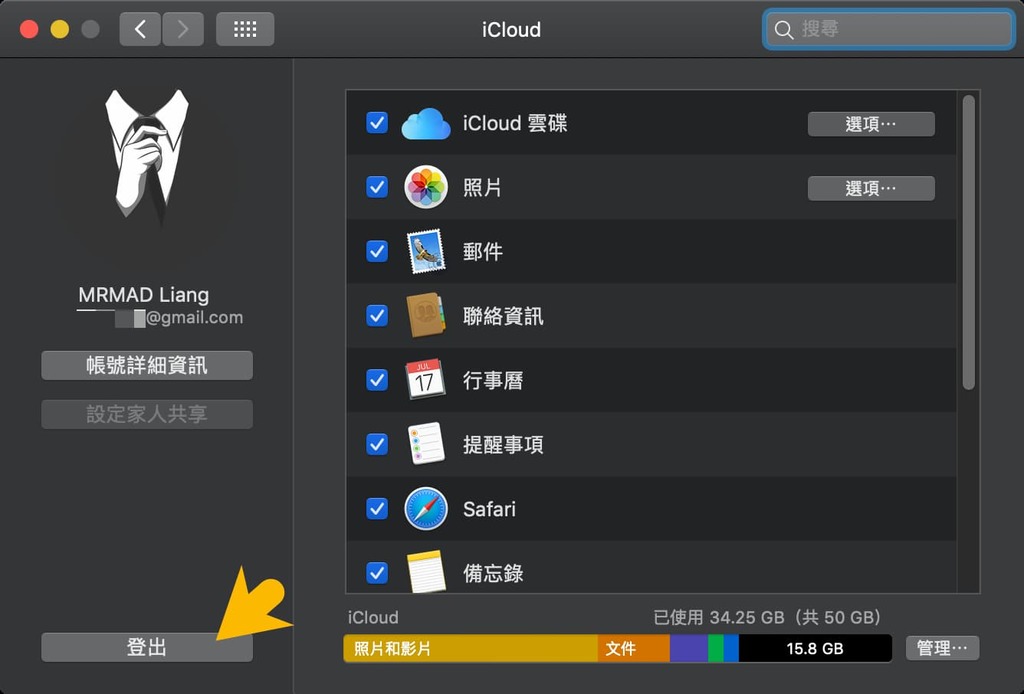Click the 照片和影片 storage bar segment
The width and height of the screenshot is (1024, 694).
click(470, 648)
